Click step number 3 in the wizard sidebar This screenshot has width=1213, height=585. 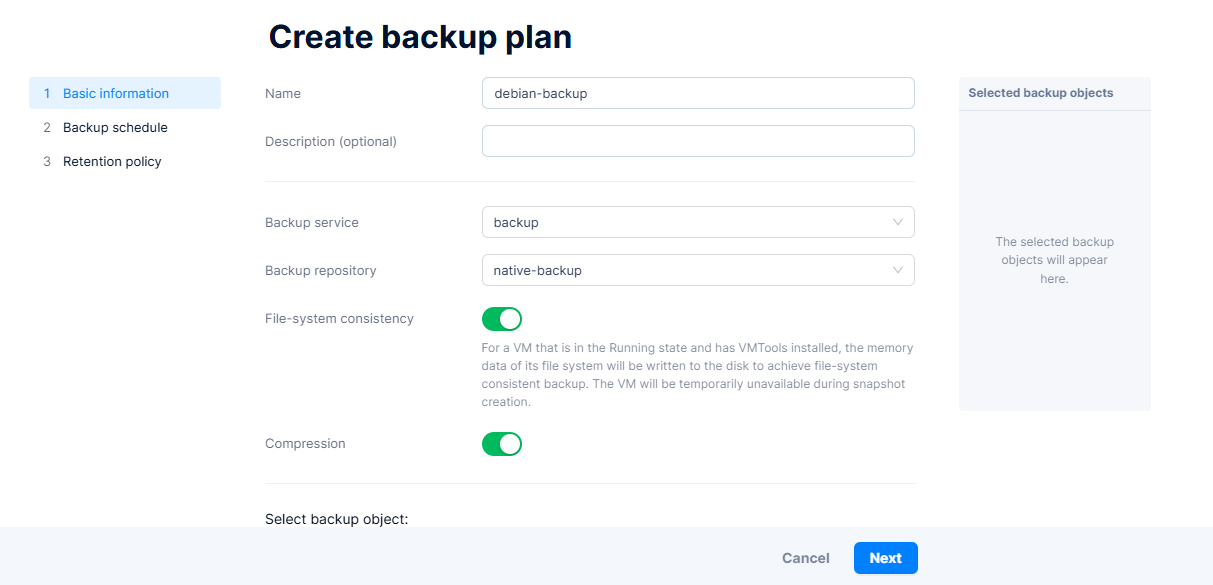[47, 161]
